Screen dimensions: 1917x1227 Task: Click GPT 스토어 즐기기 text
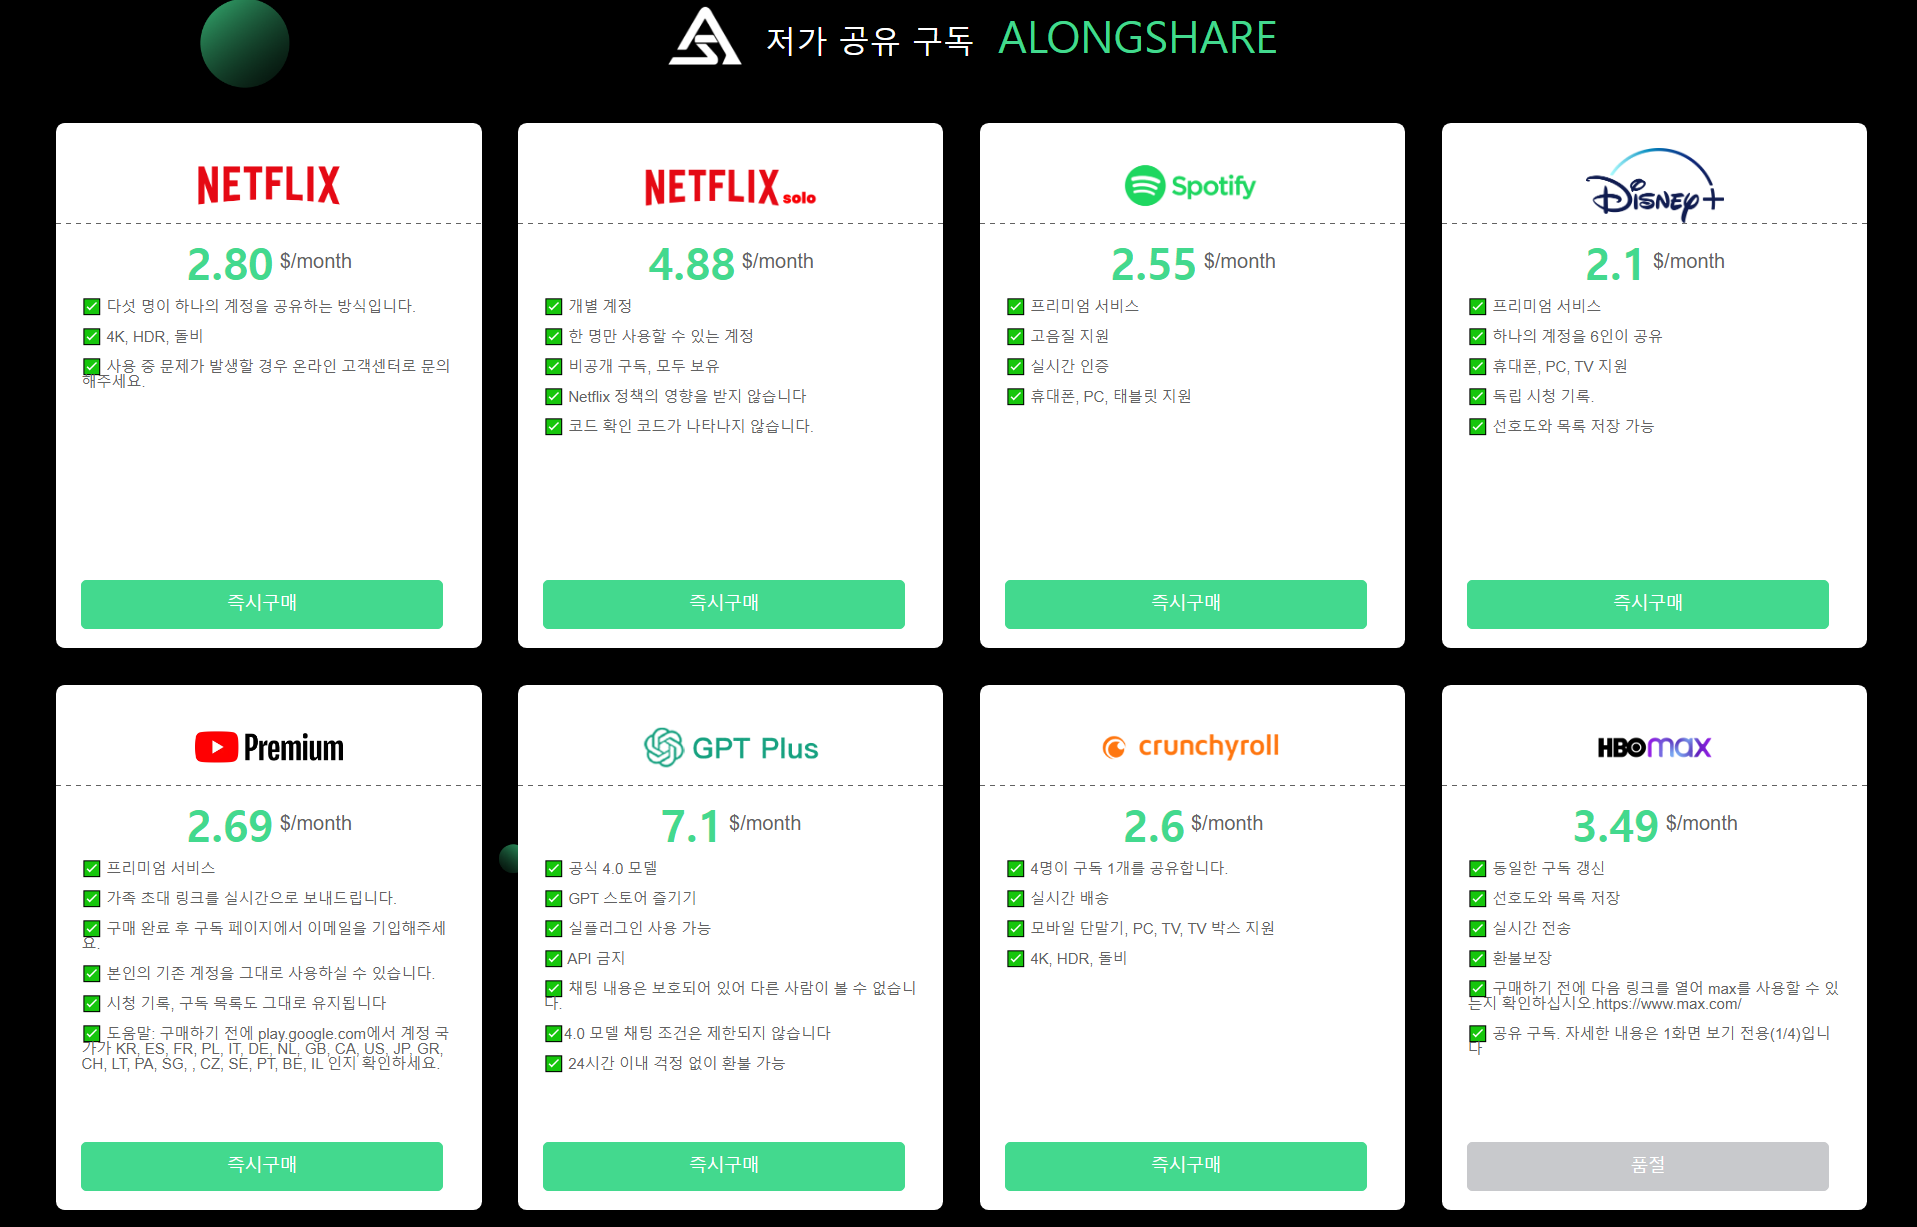[x=632, y=898]
